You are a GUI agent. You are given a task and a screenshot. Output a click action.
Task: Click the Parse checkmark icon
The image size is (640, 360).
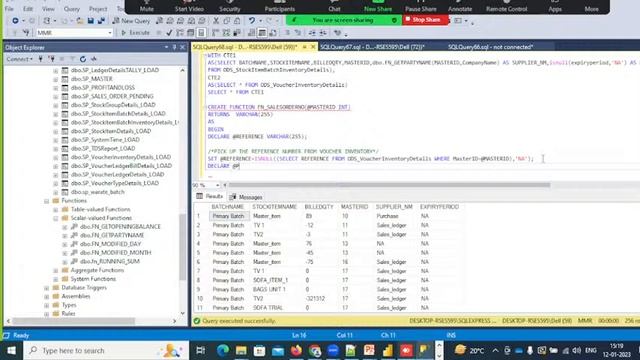click(169, 33)
